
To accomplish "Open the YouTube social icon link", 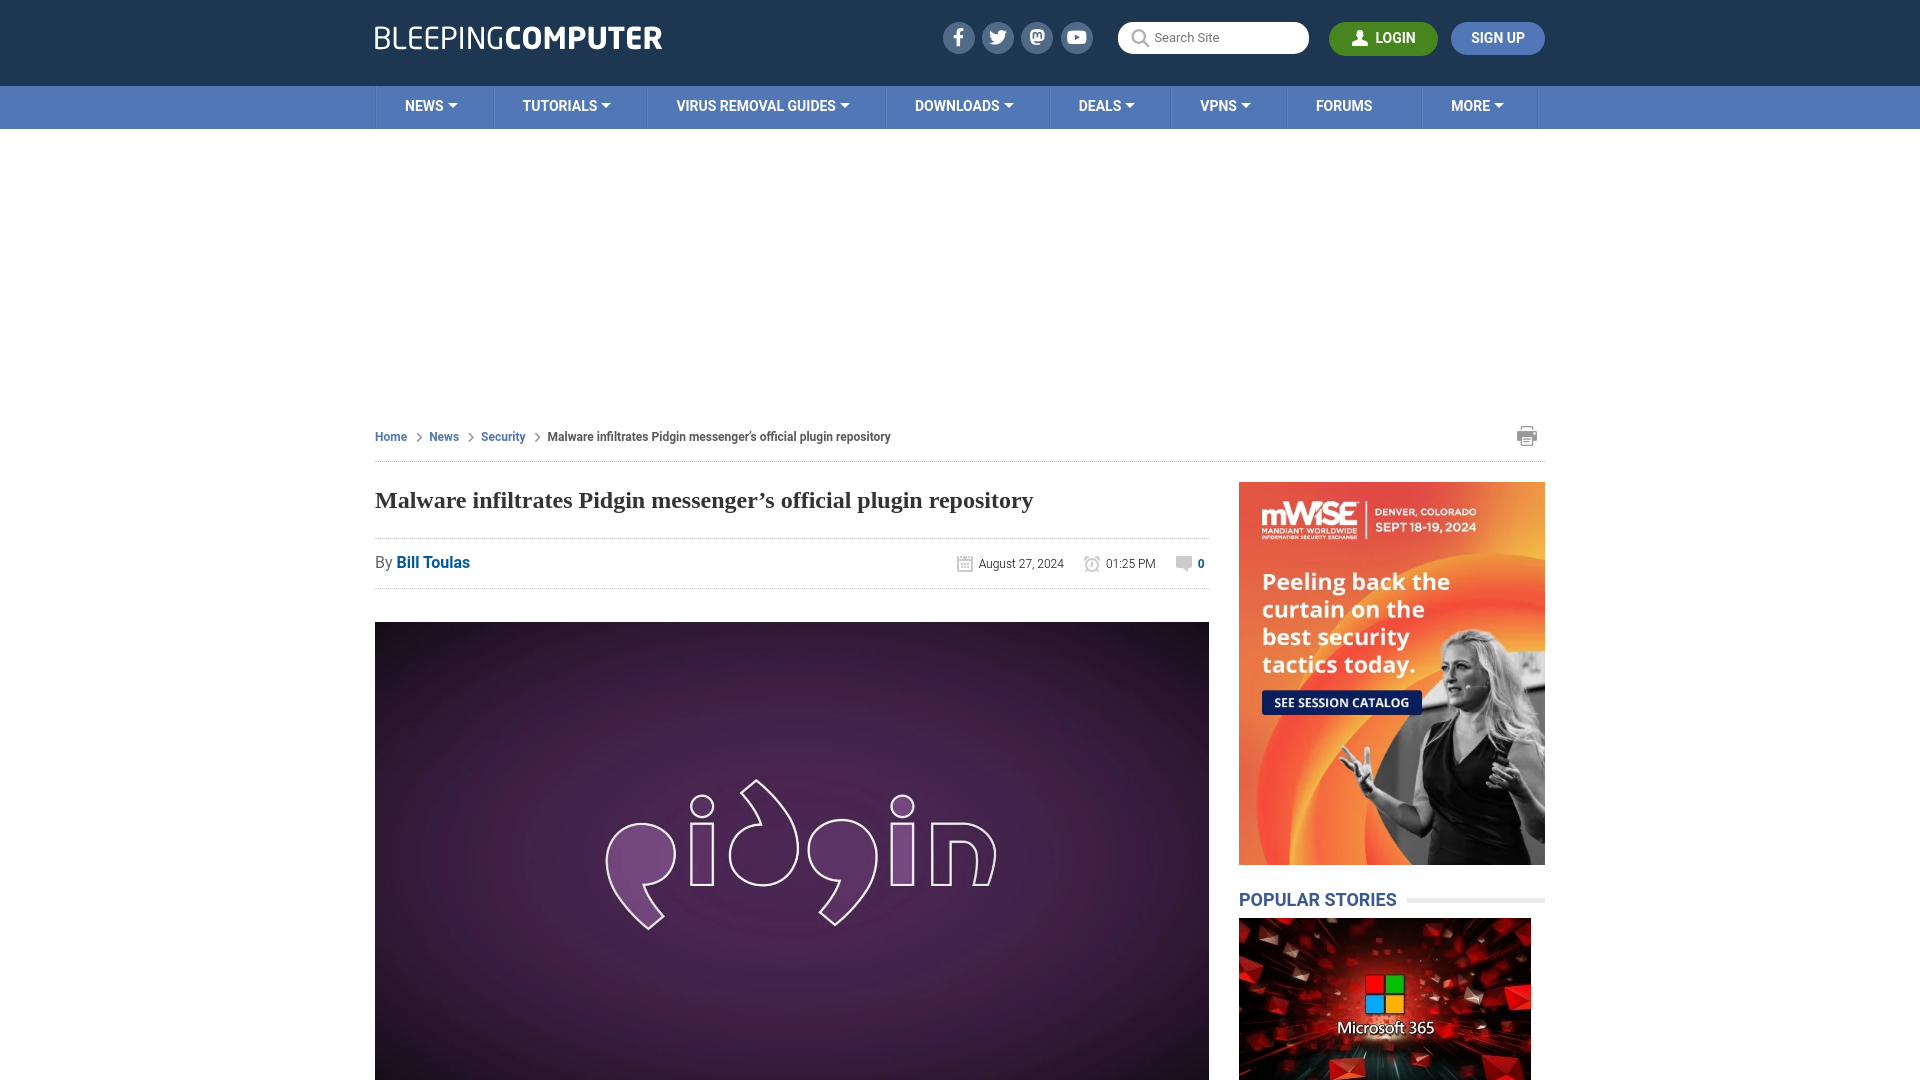I will [1077, 37].
